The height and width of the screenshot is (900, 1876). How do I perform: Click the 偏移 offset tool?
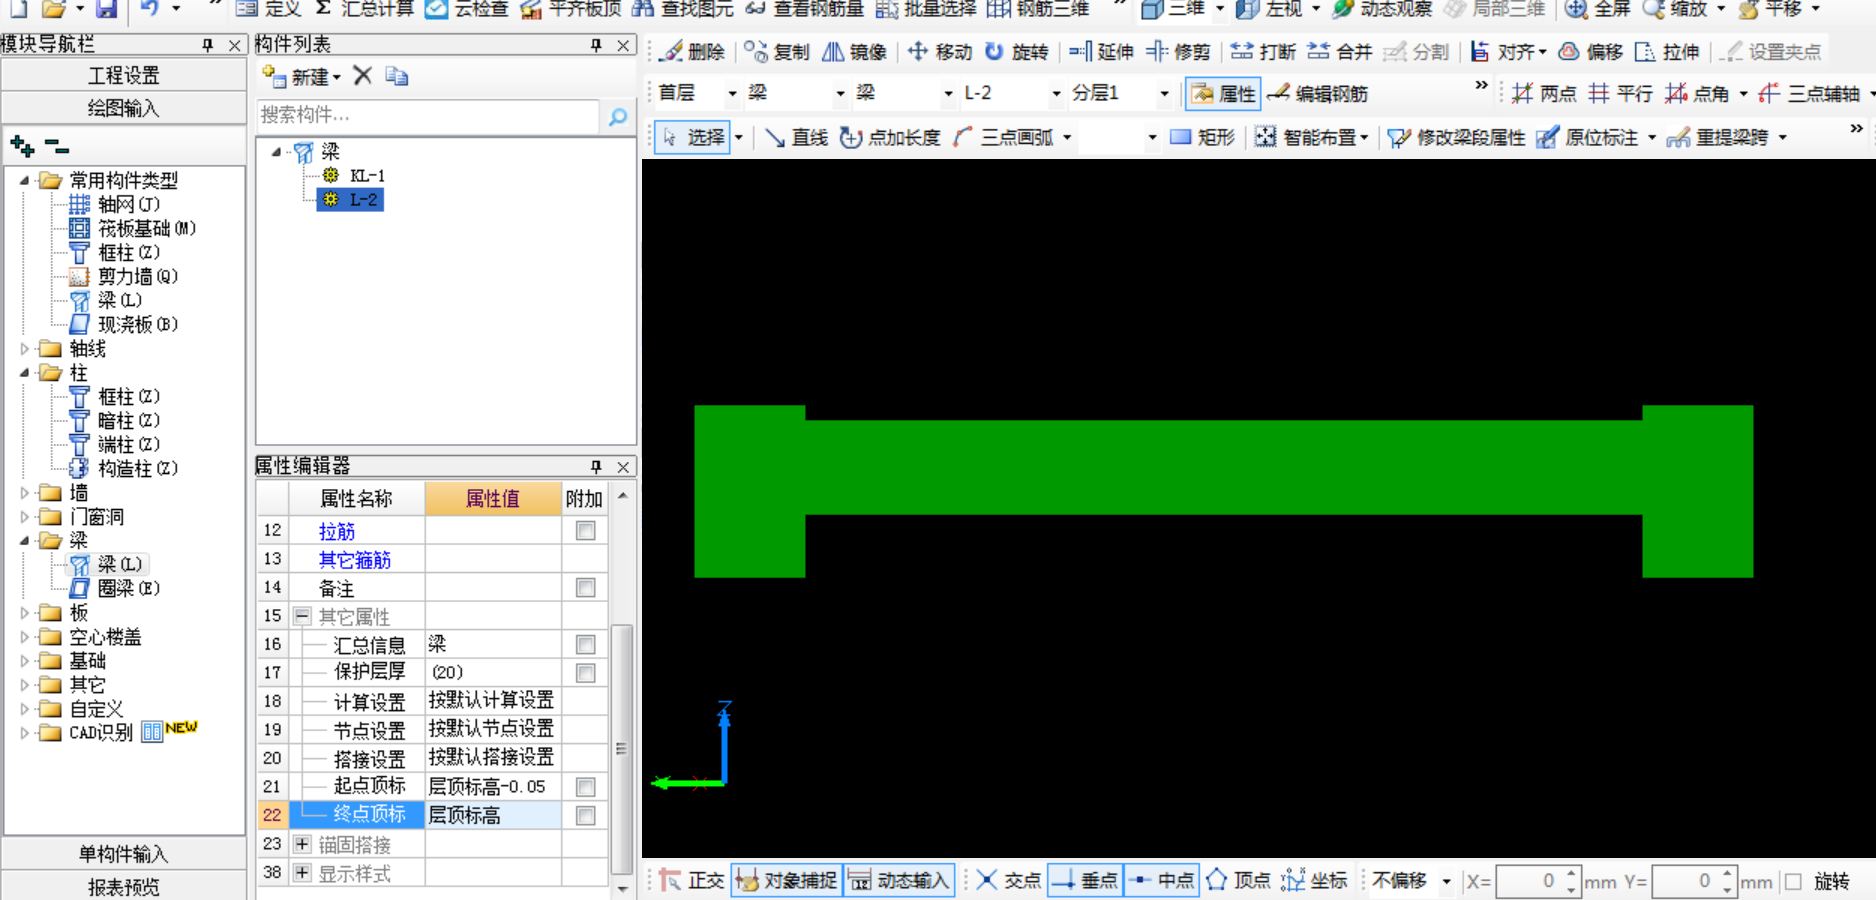tap(1591, 52)
